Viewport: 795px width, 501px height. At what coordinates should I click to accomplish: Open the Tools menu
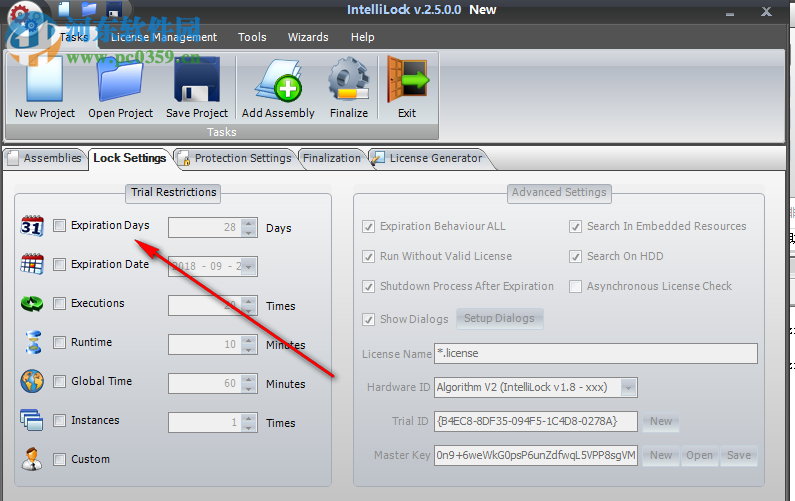tap(252, 37)
